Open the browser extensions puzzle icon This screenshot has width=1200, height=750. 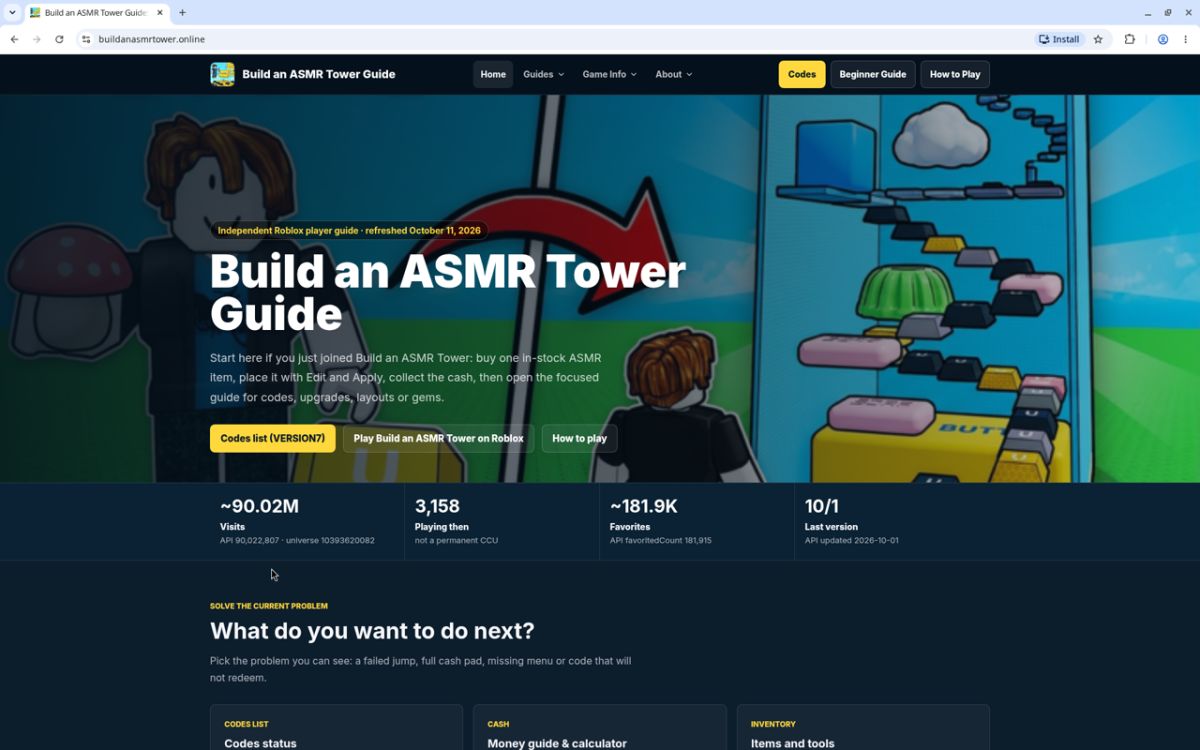click(x=1130, y=39)
